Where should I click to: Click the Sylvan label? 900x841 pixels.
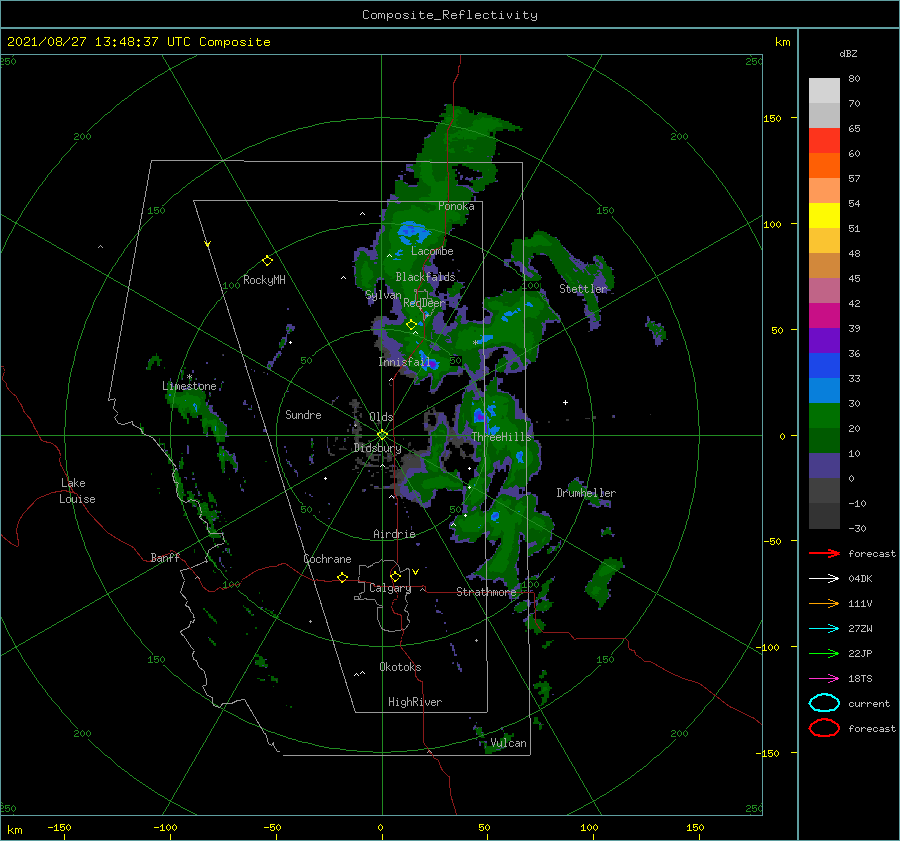383,295
